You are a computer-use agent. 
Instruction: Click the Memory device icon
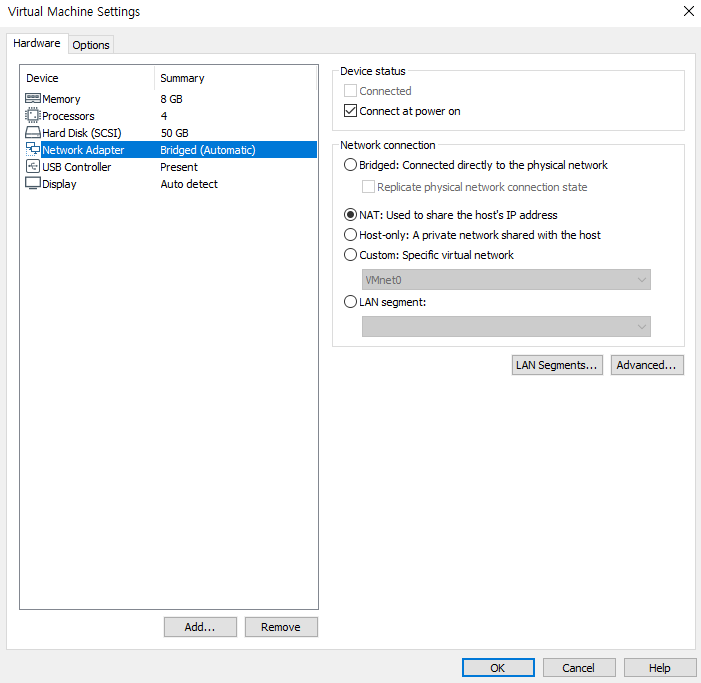pos(33,98)
